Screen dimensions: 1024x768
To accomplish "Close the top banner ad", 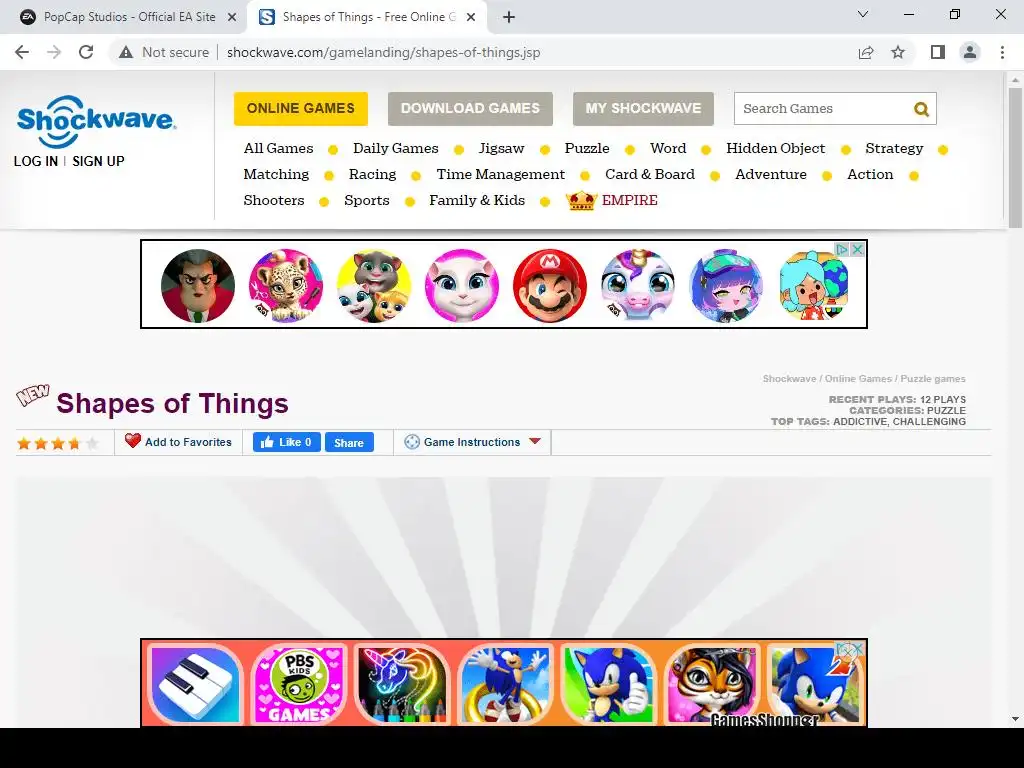I will point(857,249).
